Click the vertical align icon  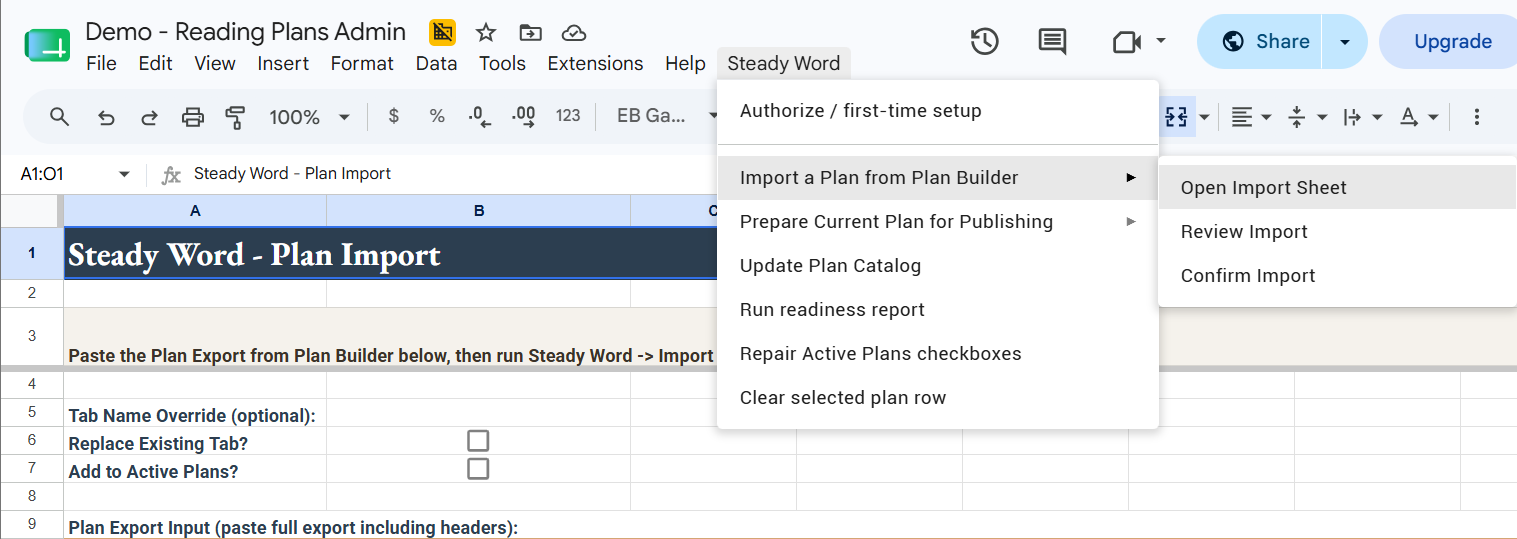click(1297, 117)
